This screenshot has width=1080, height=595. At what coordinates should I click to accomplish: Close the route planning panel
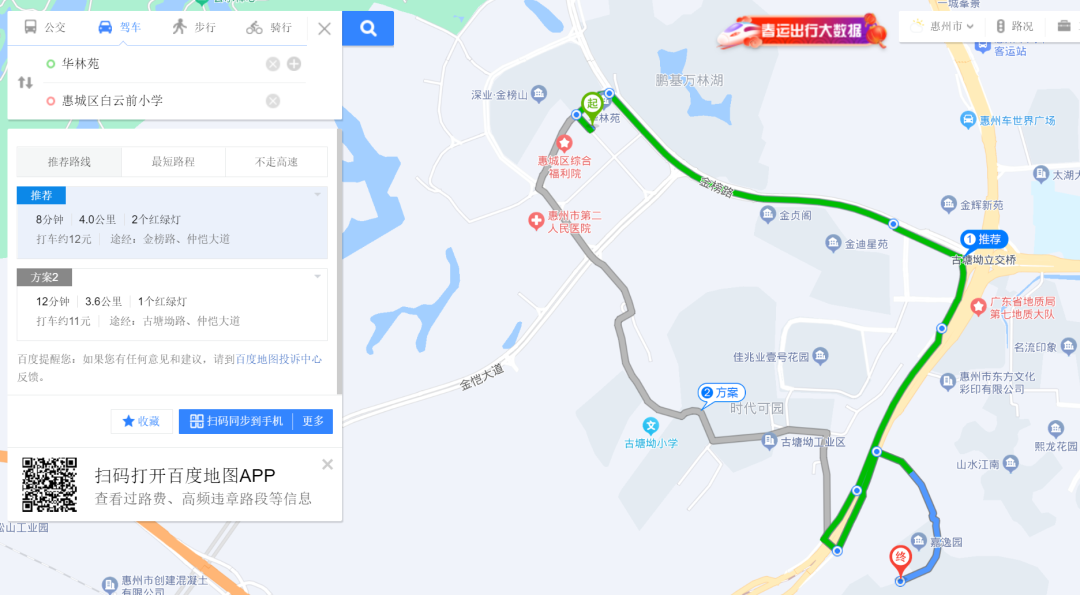[324, 29]
